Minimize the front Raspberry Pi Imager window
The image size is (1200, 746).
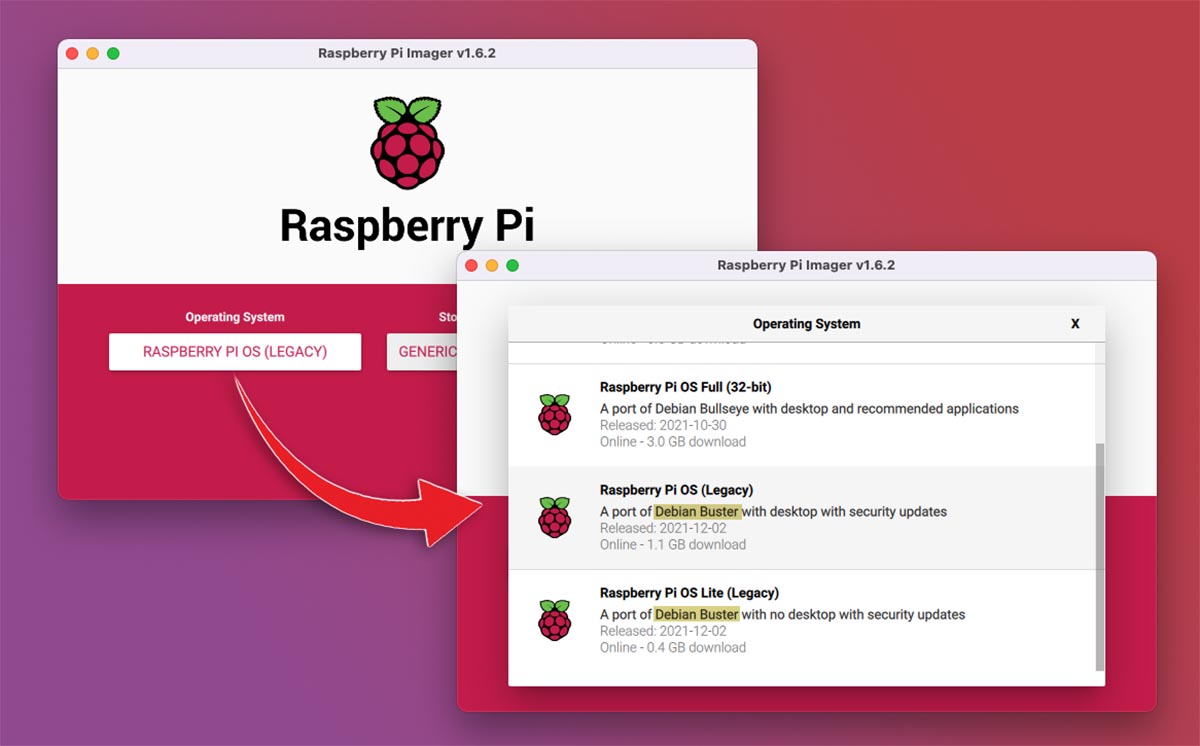click(491, 265)
